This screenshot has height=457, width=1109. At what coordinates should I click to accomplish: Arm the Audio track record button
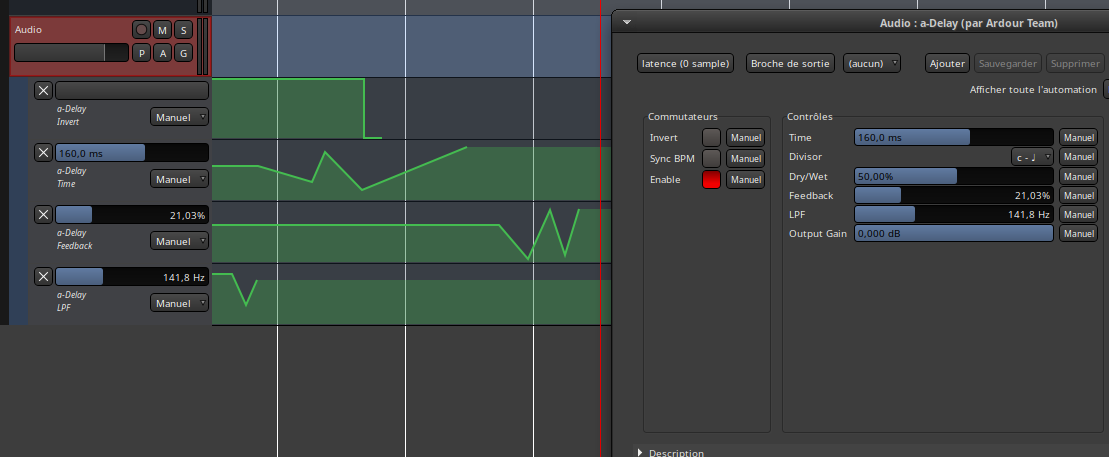point(141,30)
